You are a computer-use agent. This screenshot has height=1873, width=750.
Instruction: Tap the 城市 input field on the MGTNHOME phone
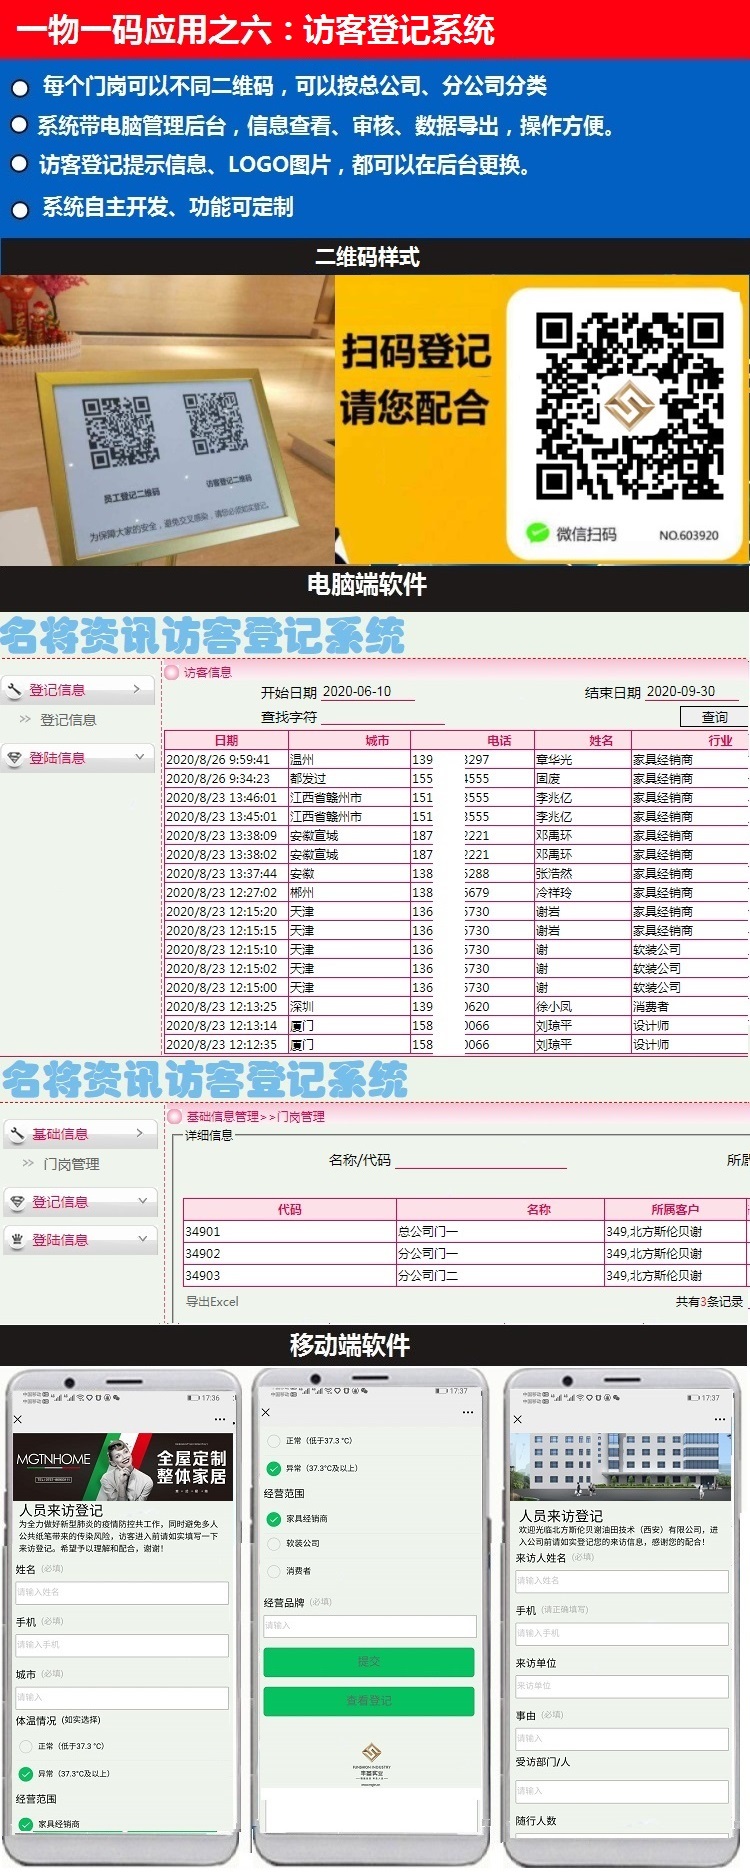coord(122,1697)
